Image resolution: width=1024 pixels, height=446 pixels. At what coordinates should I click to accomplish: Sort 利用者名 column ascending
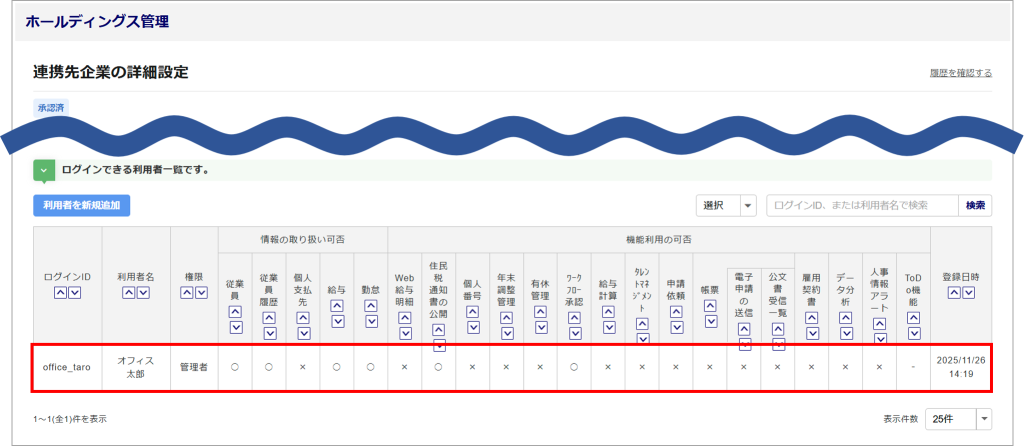[x=128, y=293]
